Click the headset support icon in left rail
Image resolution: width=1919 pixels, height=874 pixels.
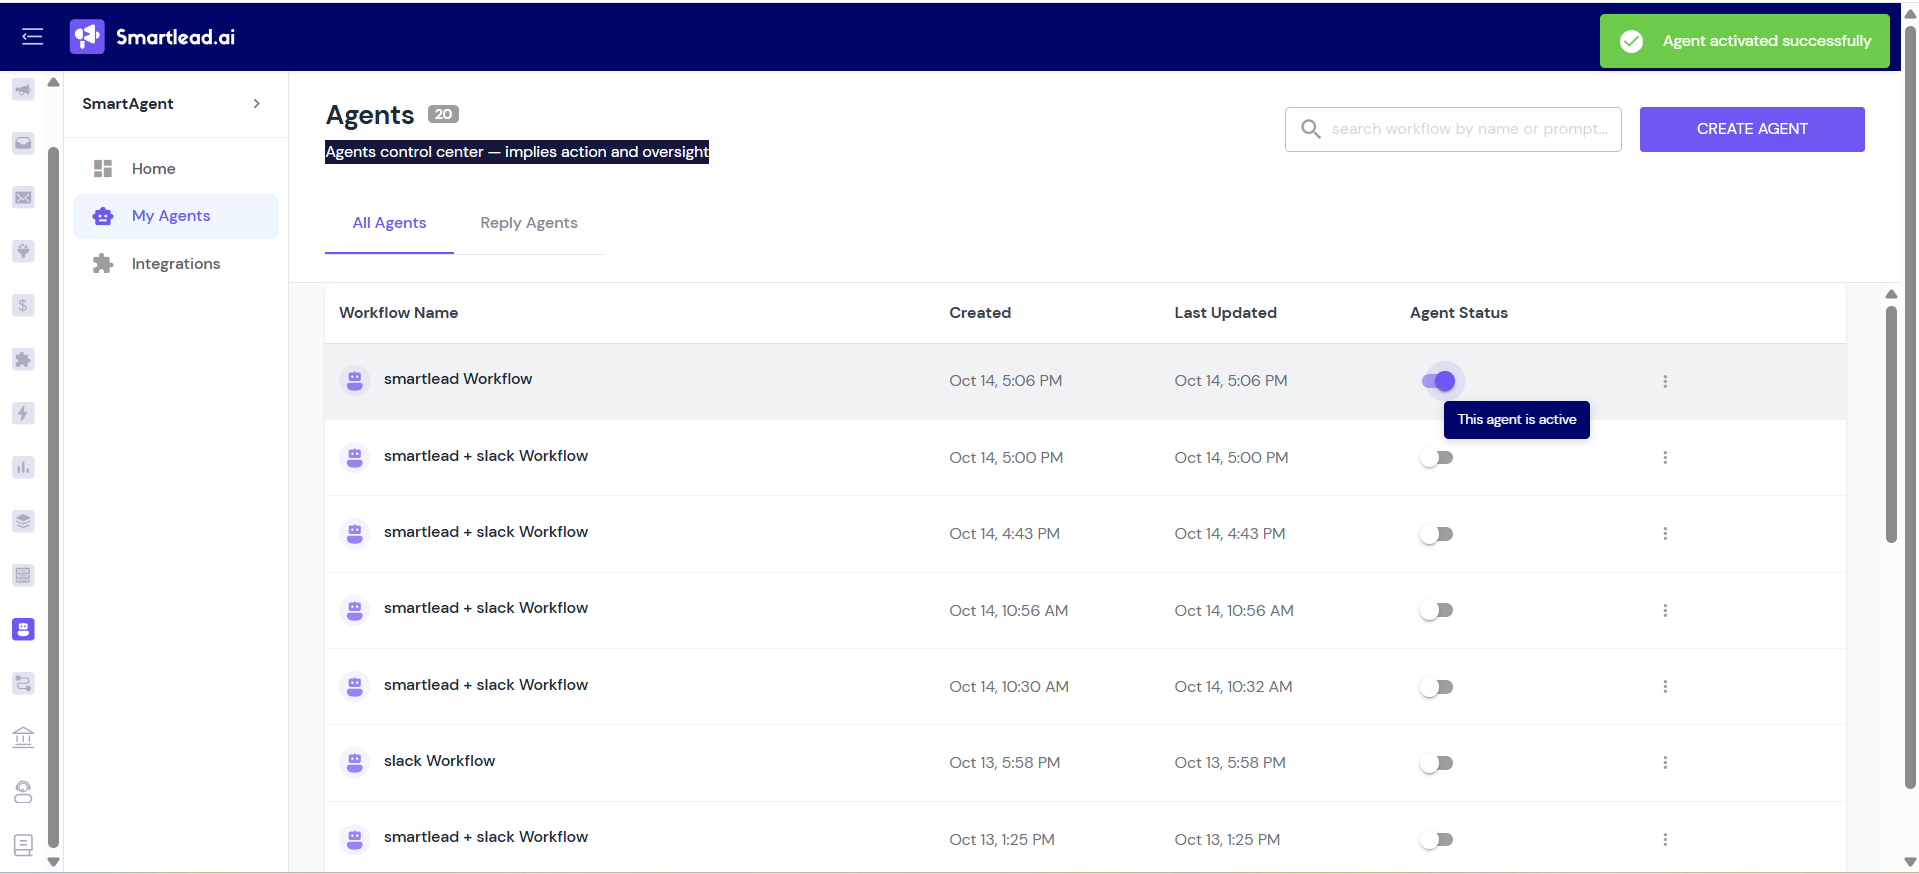(23, 792)
